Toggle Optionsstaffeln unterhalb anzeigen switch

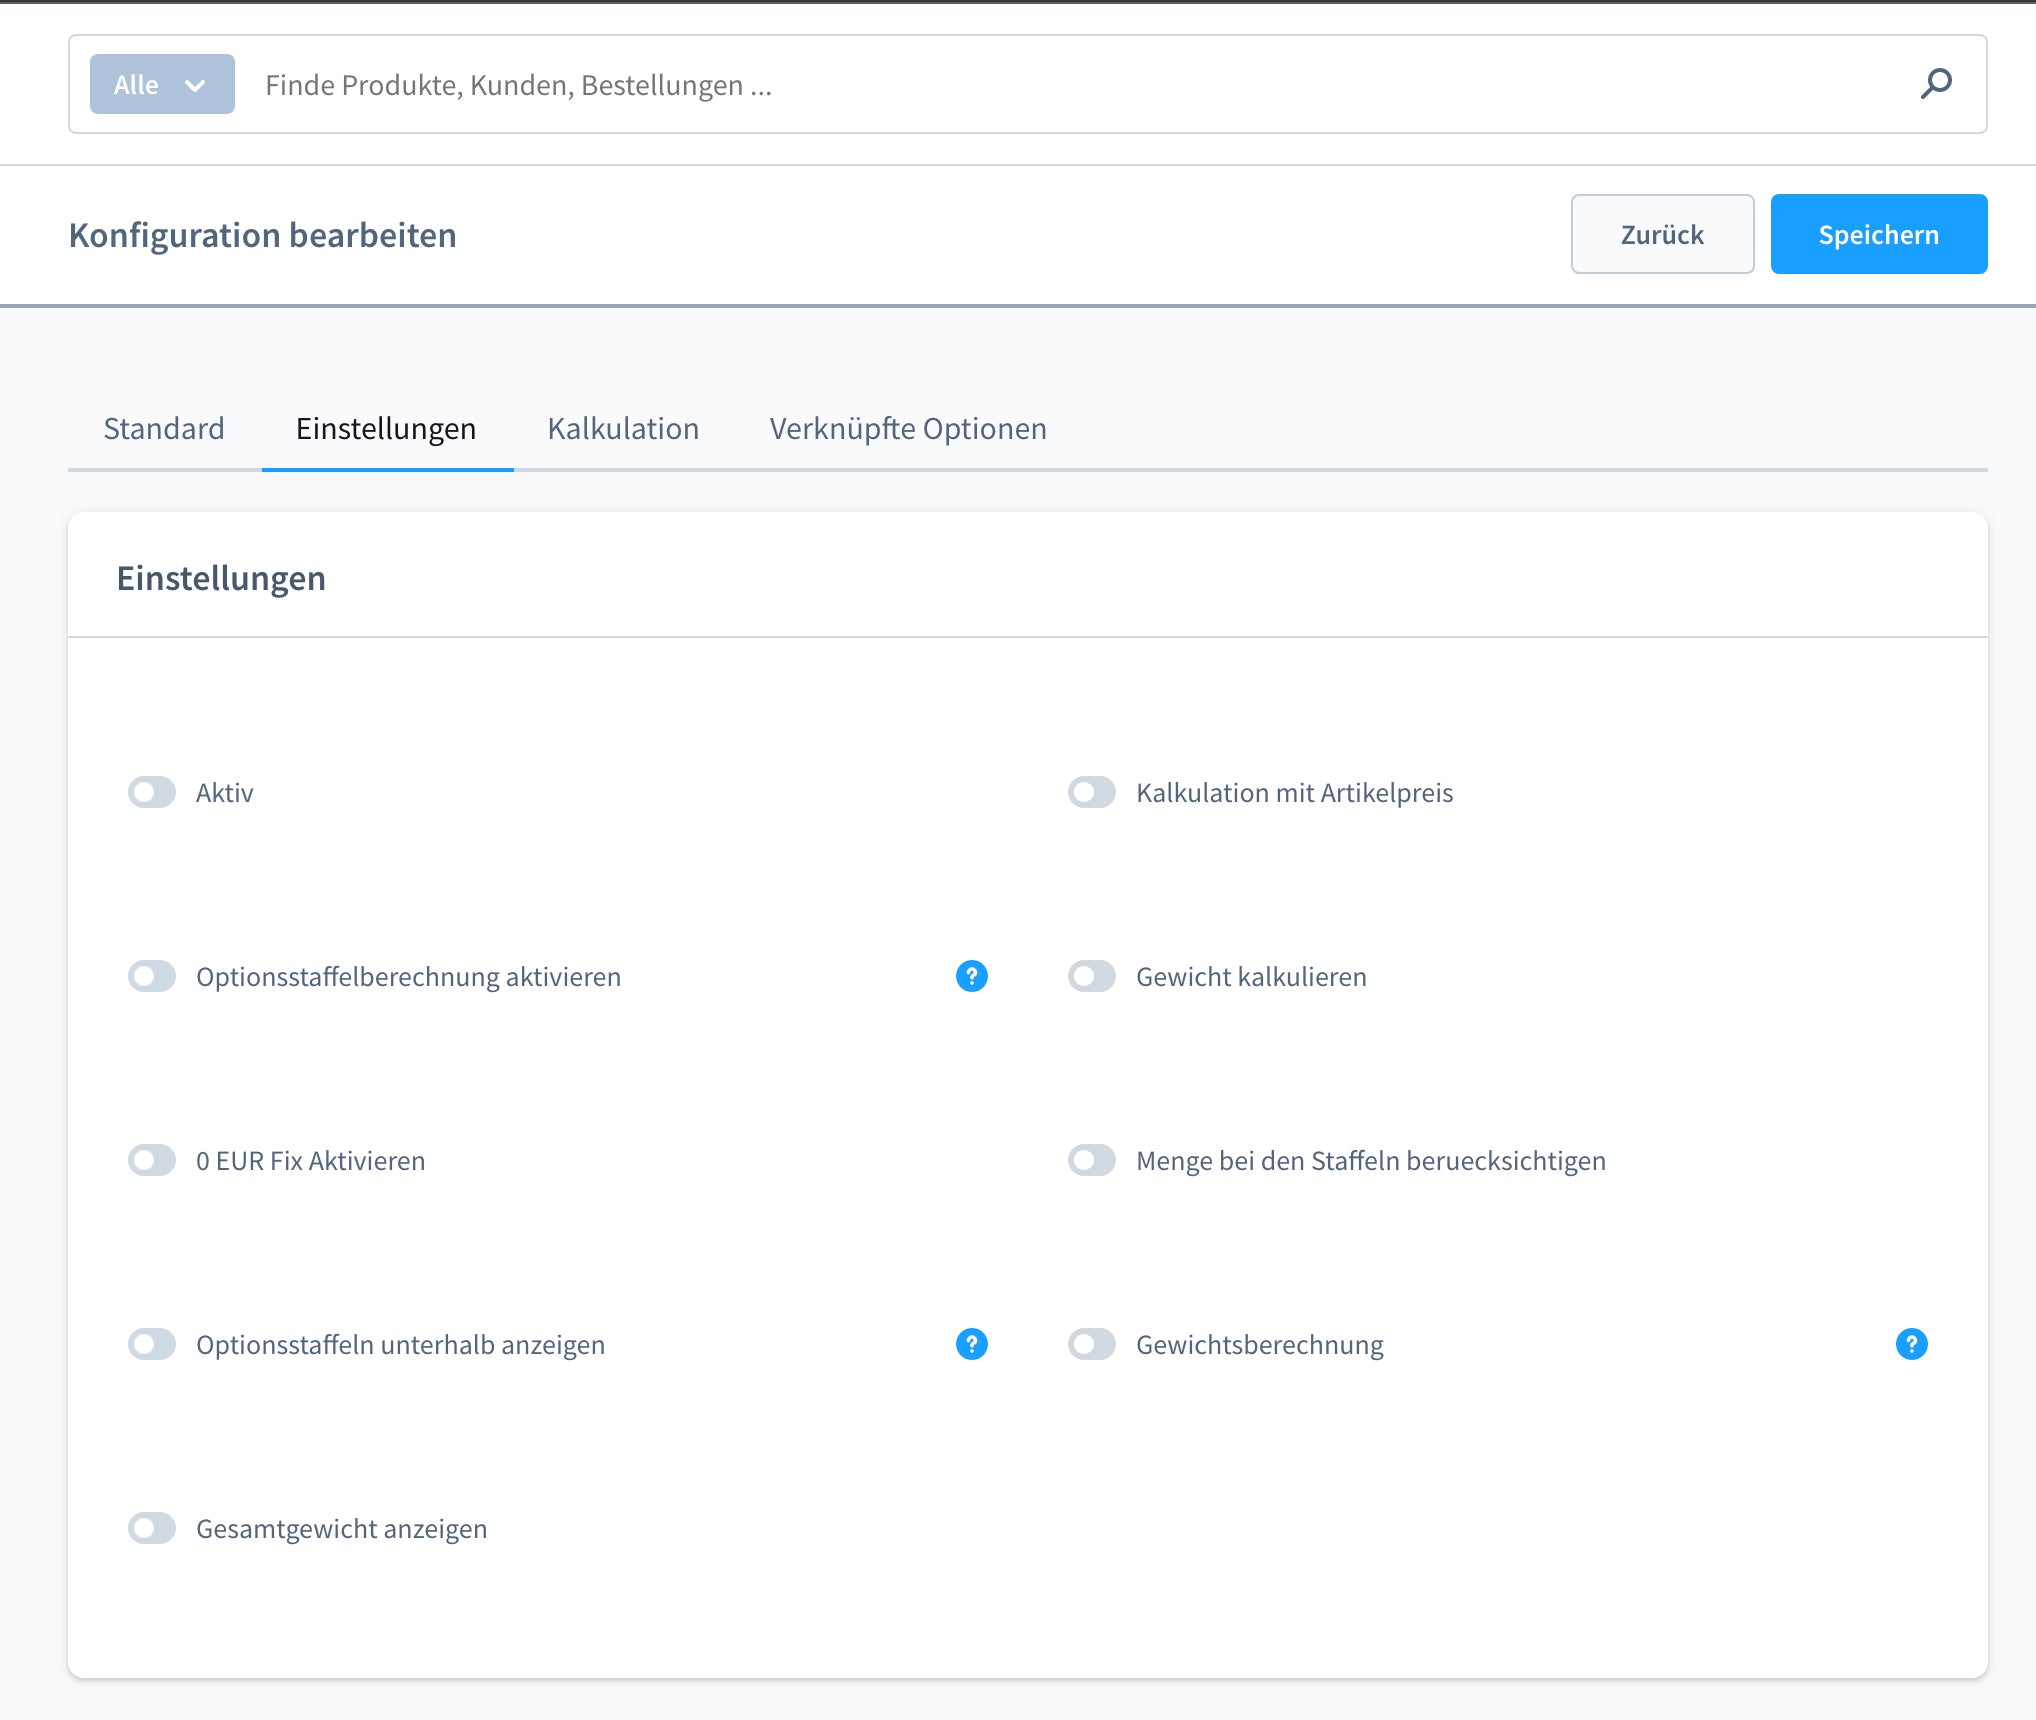[x=152, y=1344]
